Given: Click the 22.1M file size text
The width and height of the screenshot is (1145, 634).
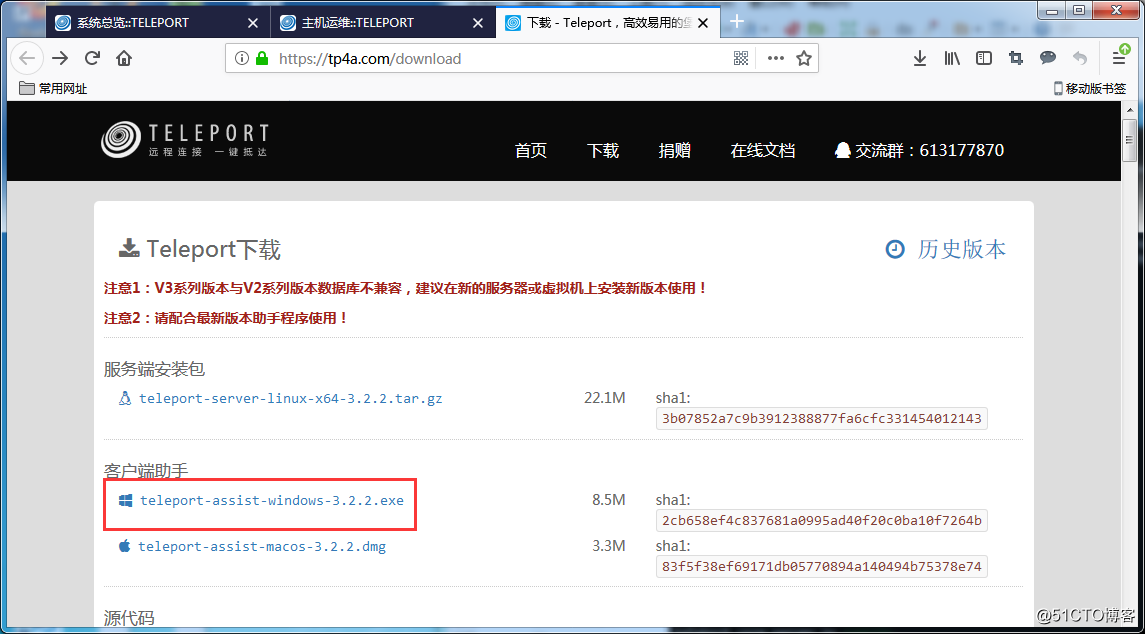Looking at the screenshot, I should [605, 399].
